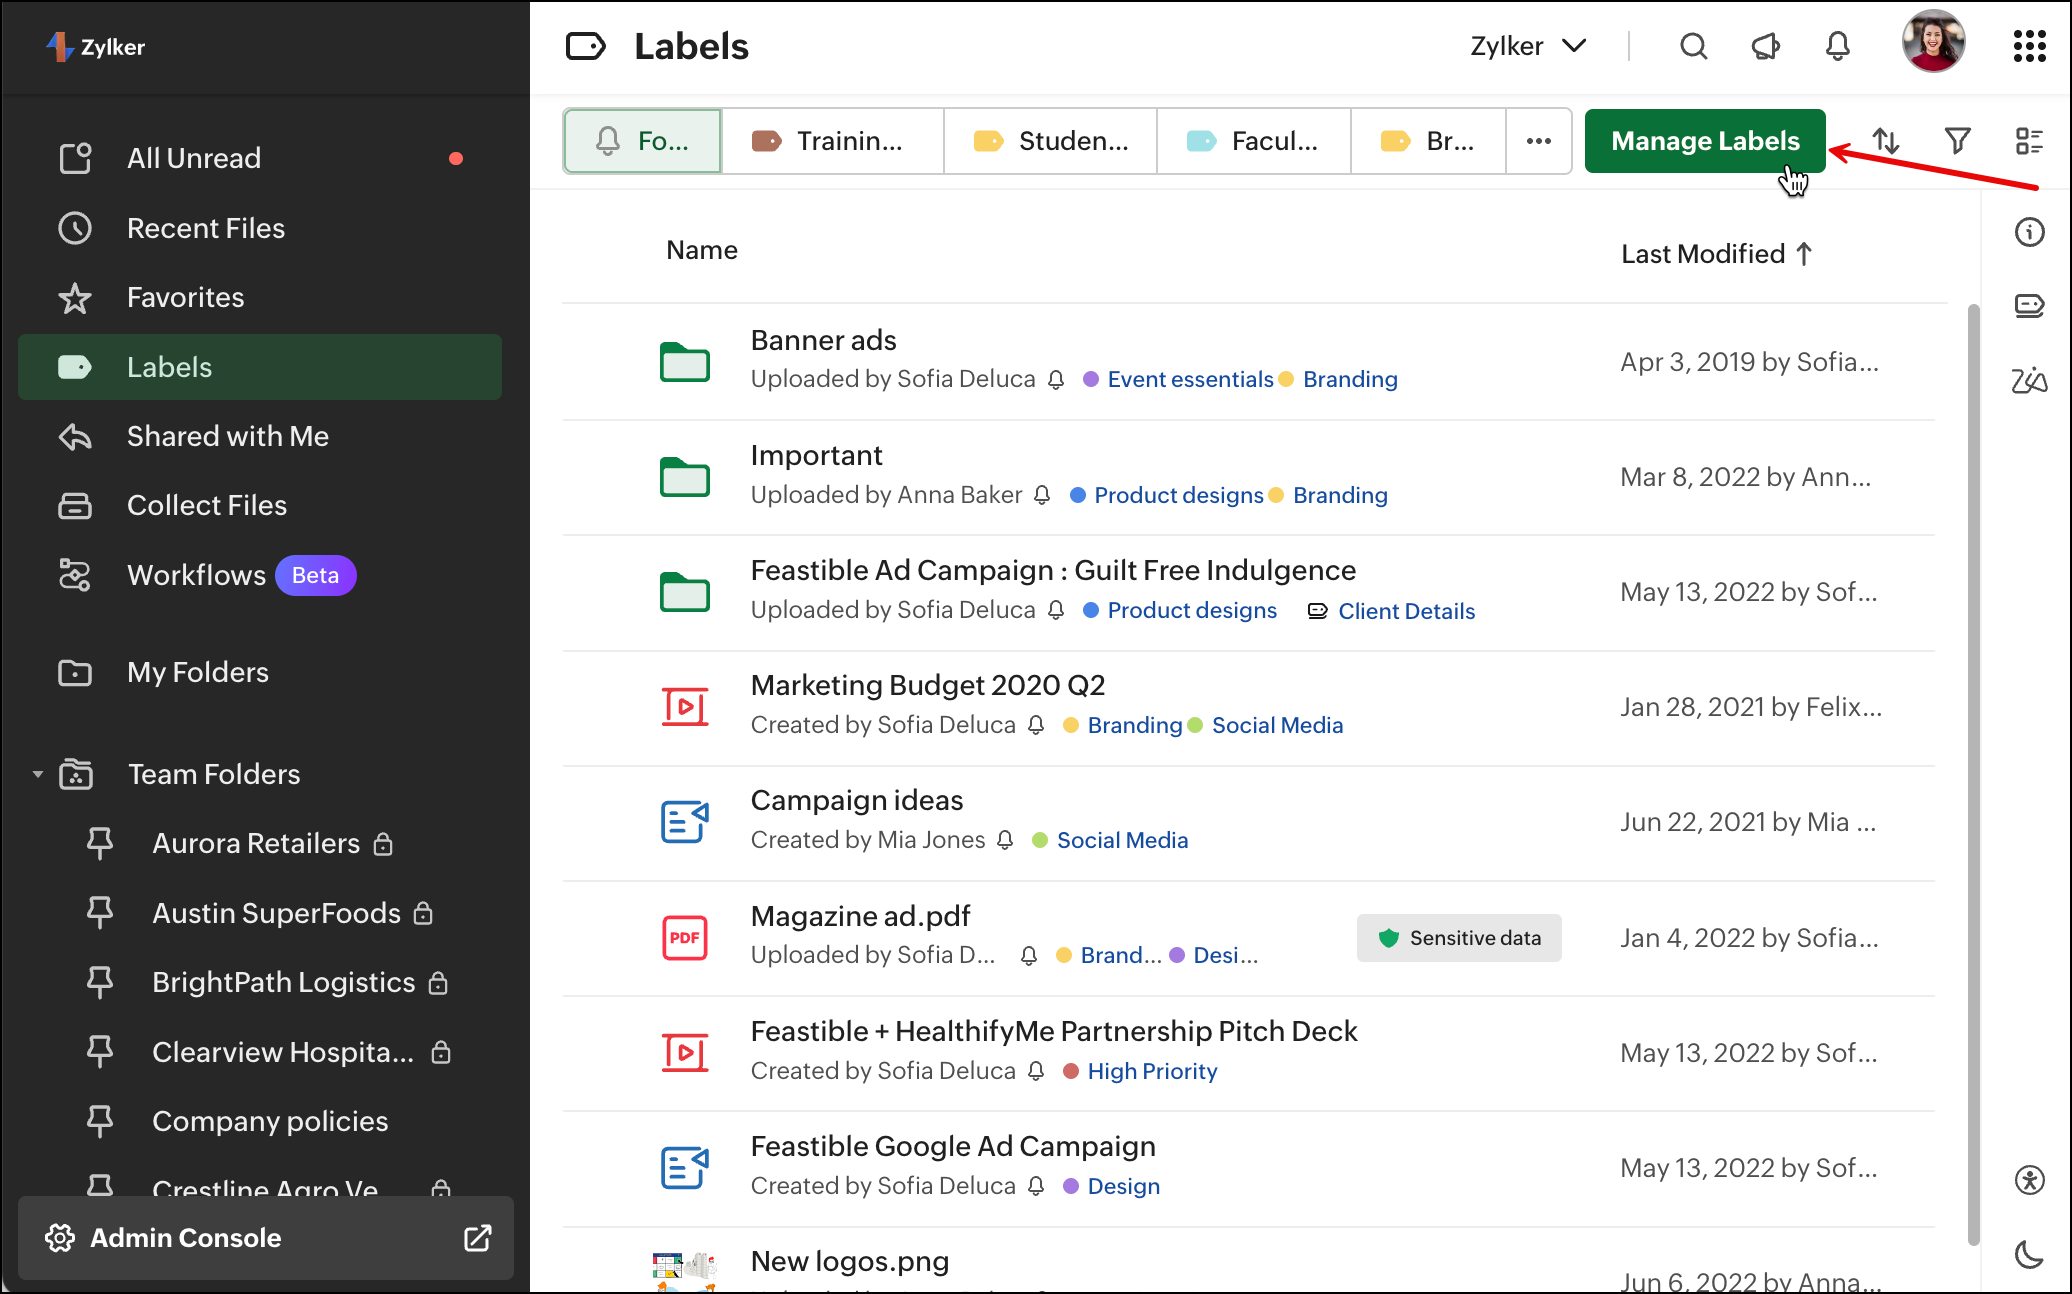The image size is (2072, 1294).
Task: Open the info details panel icon
Action: (2029, 233)
